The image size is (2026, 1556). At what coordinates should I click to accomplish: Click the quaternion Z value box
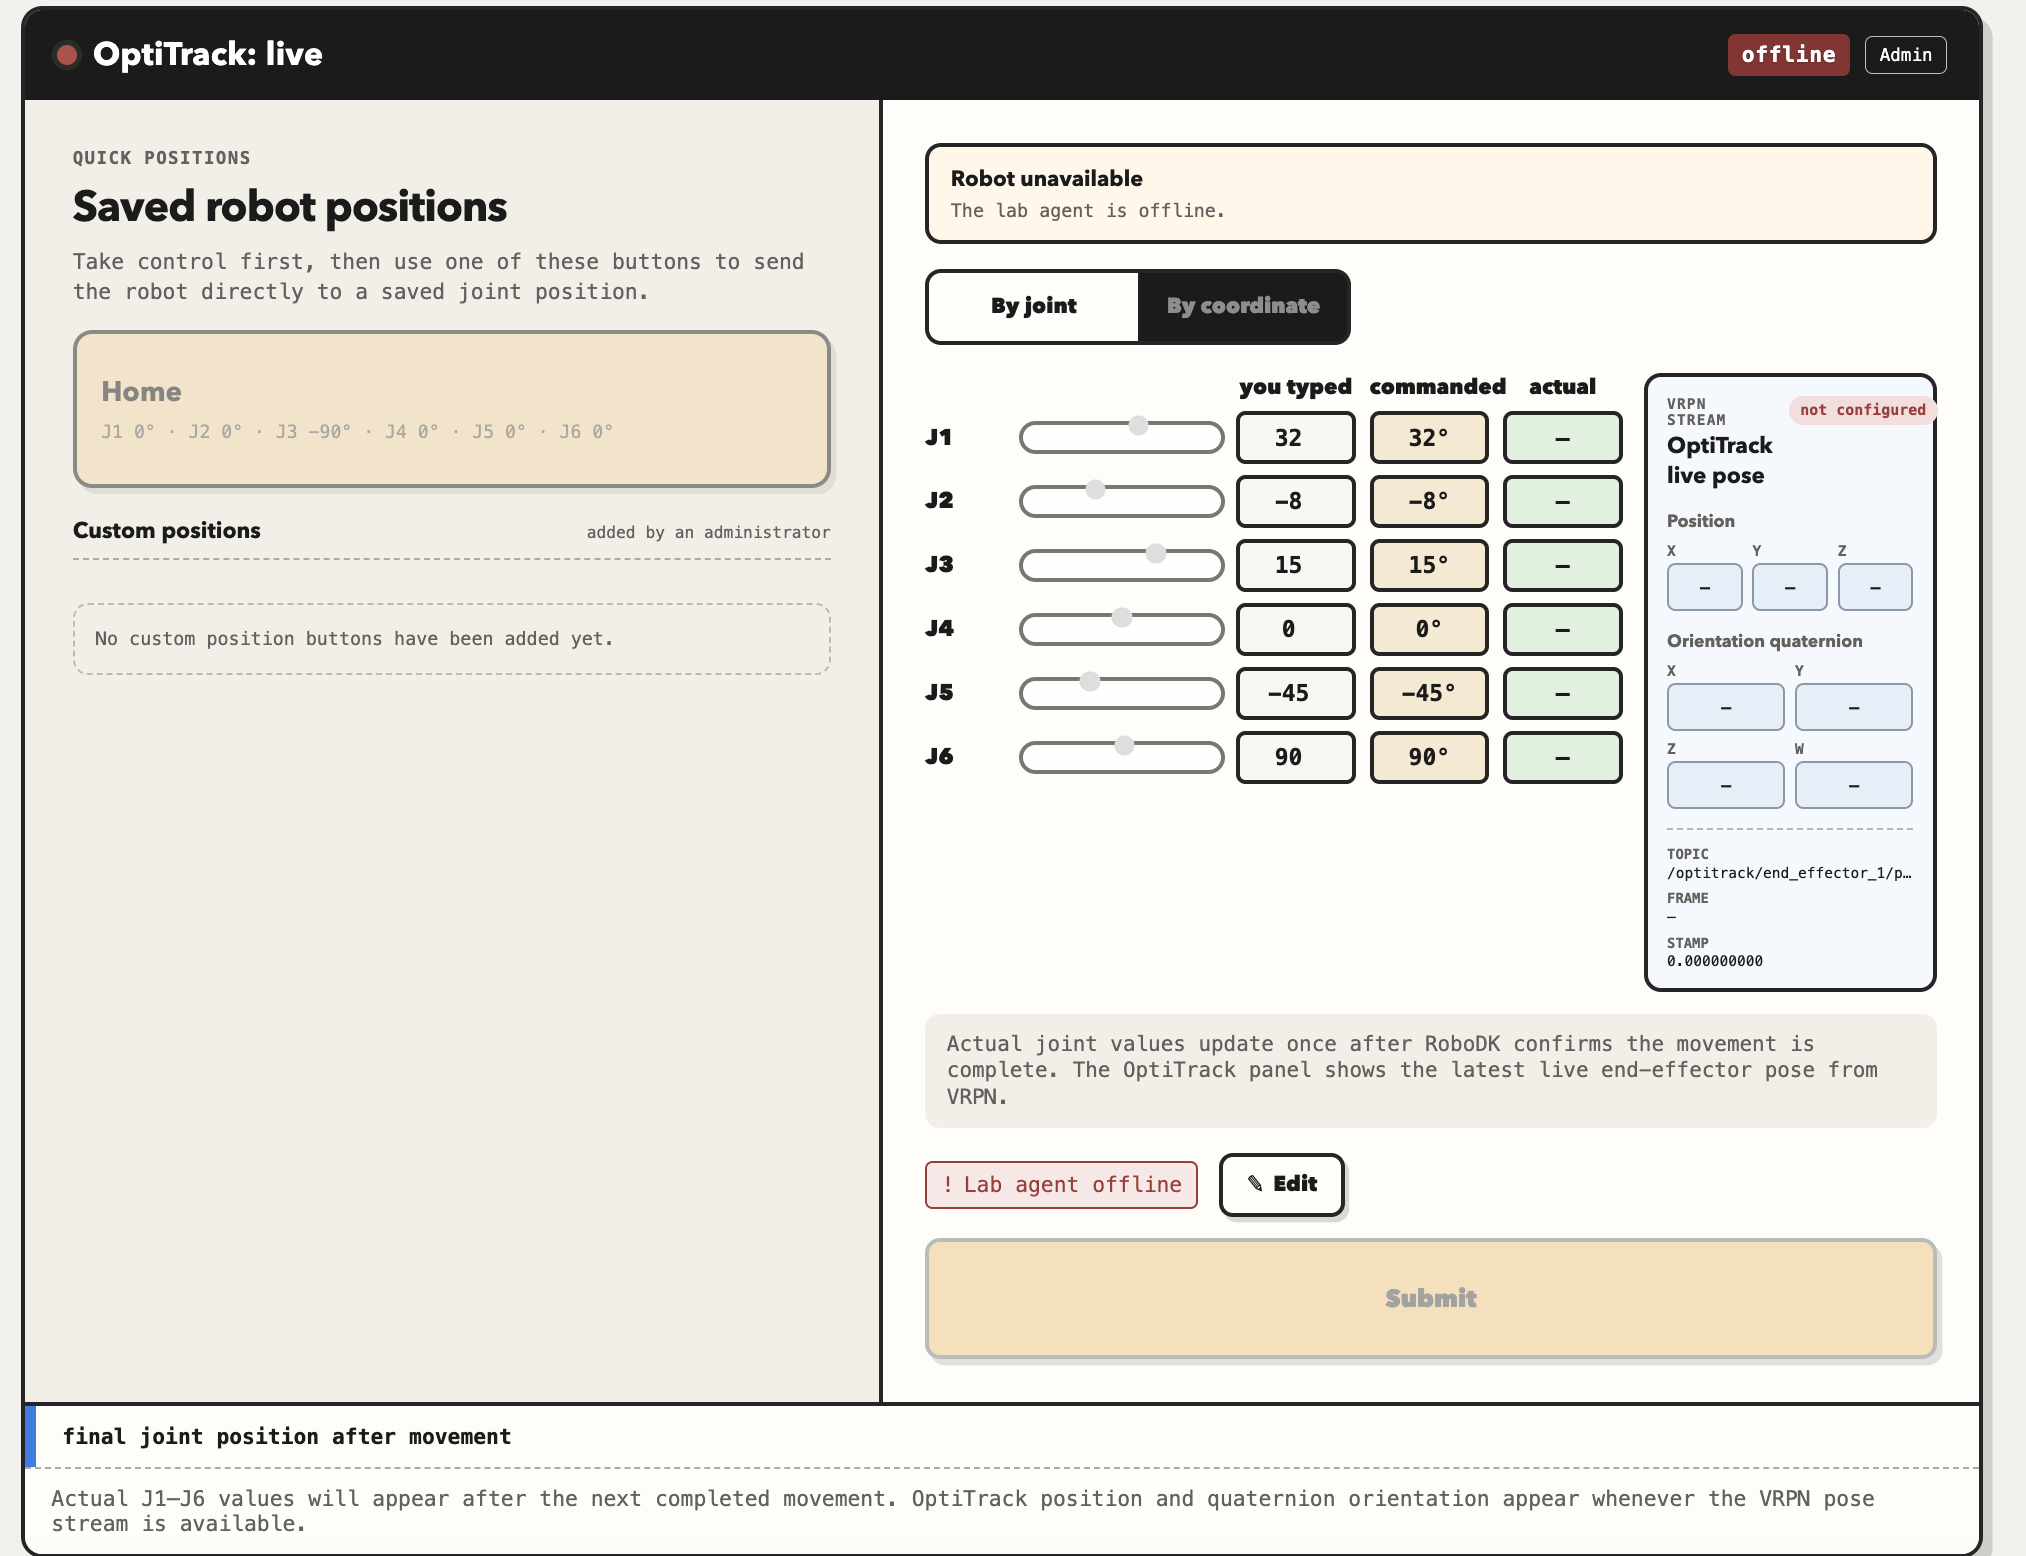pos(1725,785)
